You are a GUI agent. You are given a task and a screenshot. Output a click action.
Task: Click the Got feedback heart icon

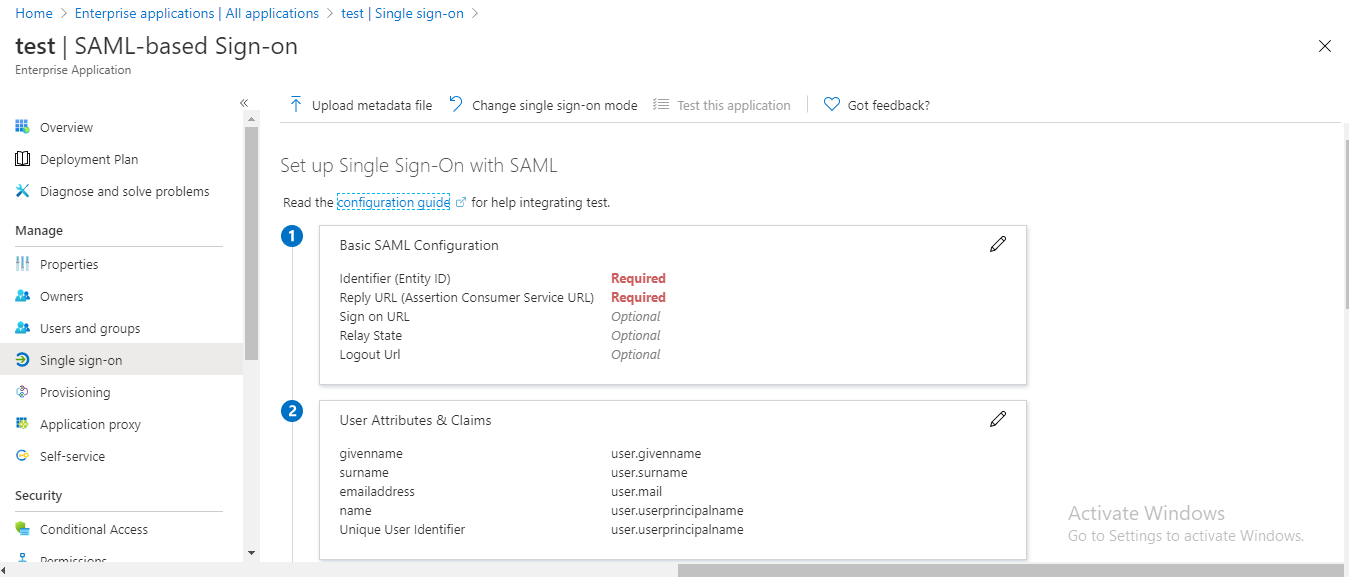(831, 104)
